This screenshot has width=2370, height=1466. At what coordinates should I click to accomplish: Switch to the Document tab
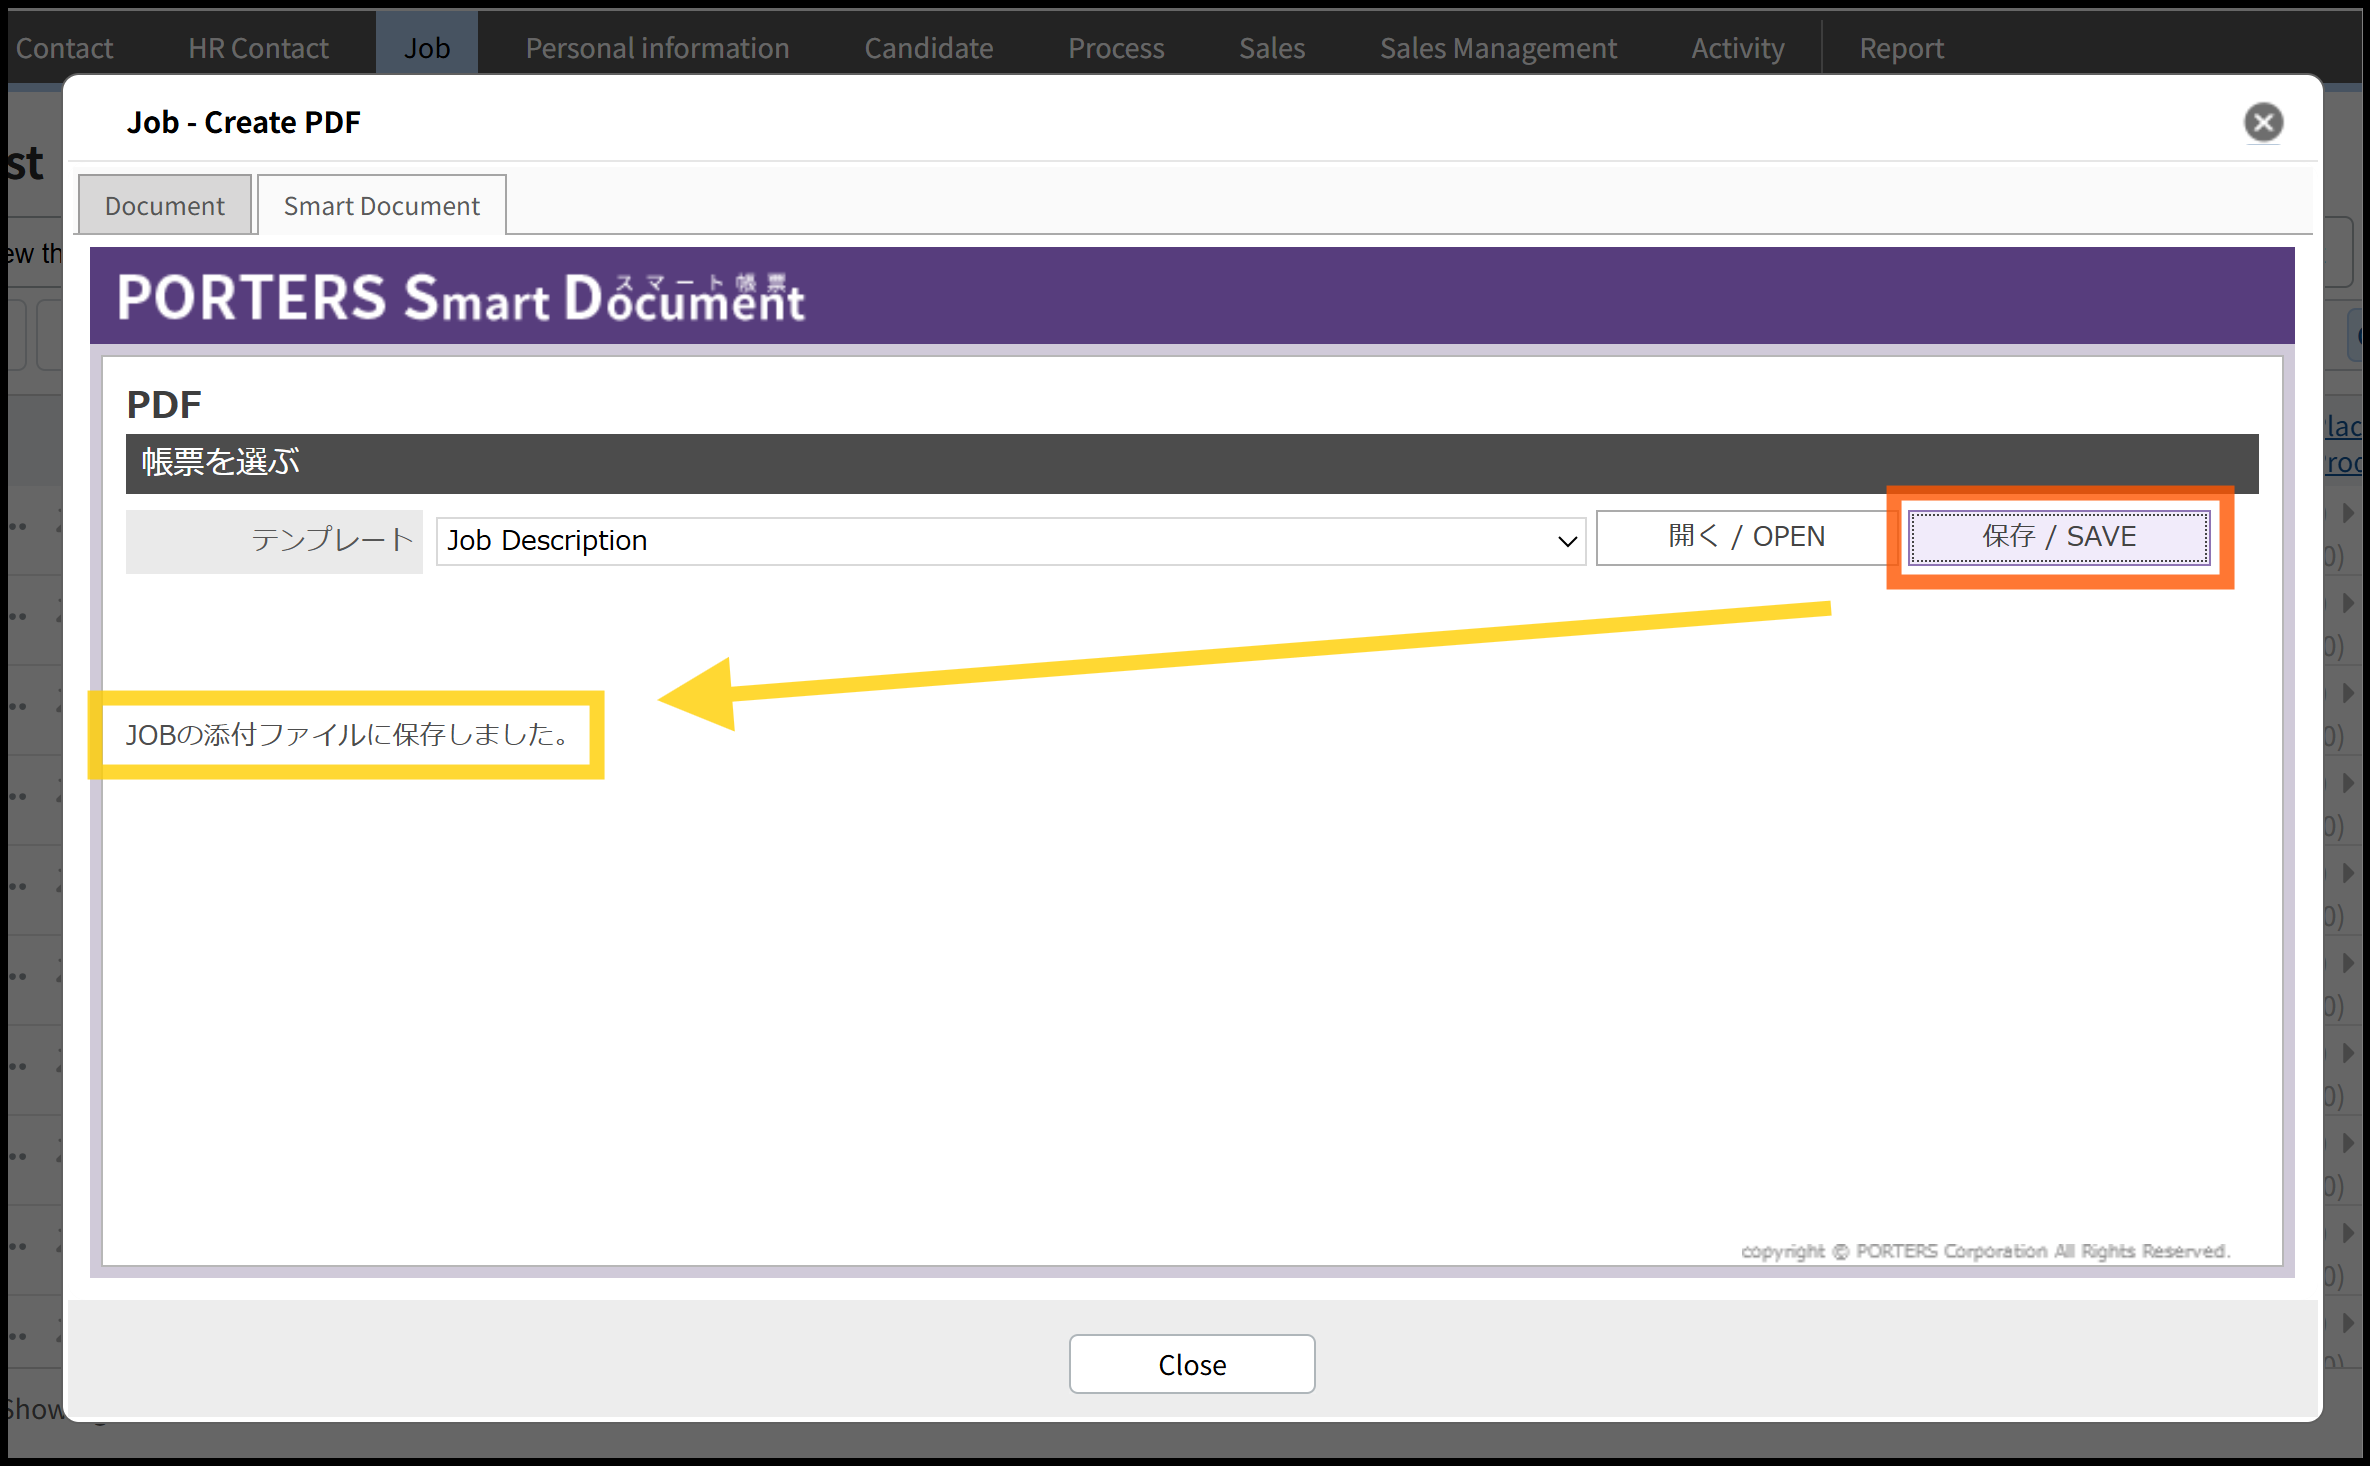165,206
